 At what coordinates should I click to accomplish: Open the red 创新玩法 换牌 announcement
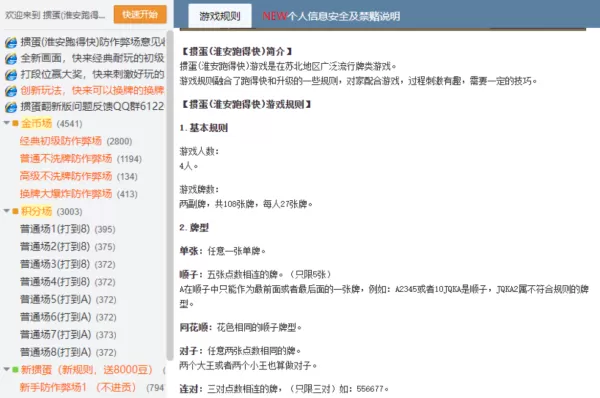tap(92, 90)
